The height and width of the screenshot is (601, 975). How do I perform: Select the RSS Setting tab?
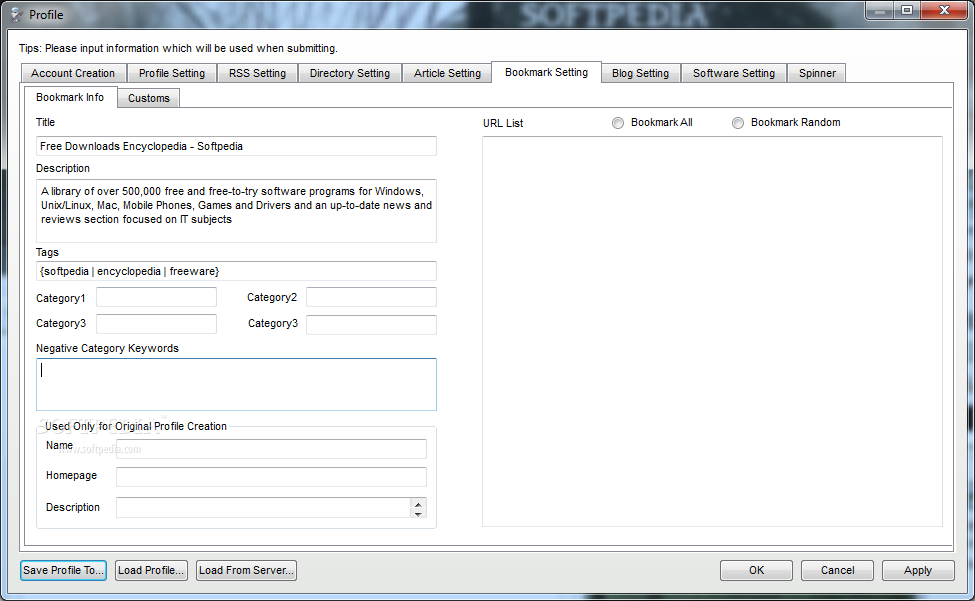[257, 73]
